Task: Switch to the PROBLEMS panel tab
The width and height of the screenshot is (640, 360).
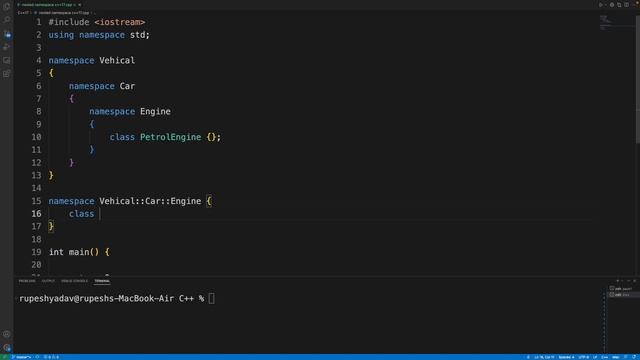Action: [27, 281]
